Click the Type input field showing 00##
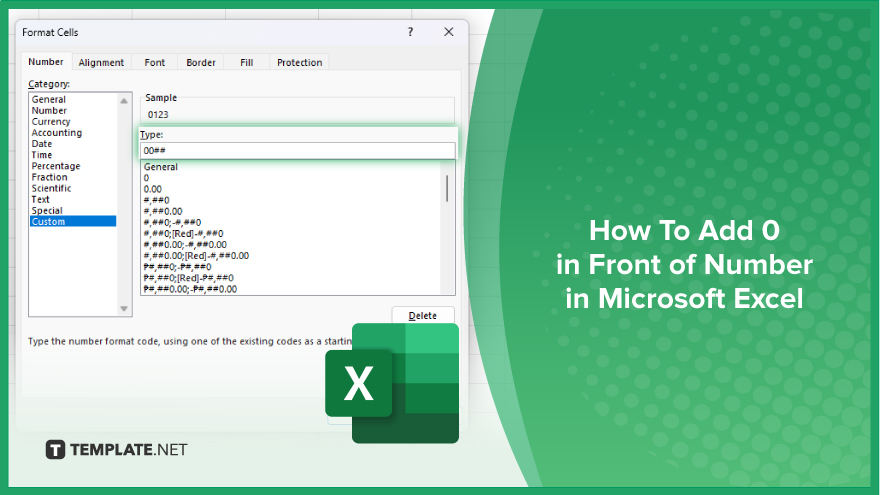Viewport: 880px width, 495px height. click(x=297, y=150)
